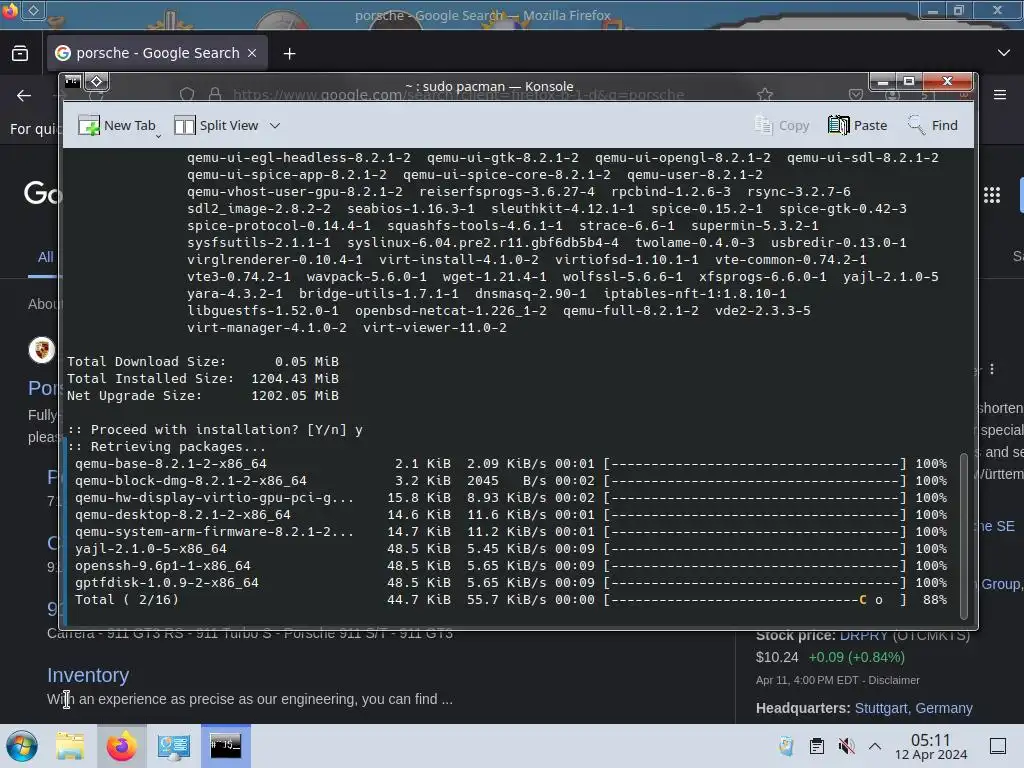
Task: Bookmark page with star icon
Action: [x=765, y=95]
